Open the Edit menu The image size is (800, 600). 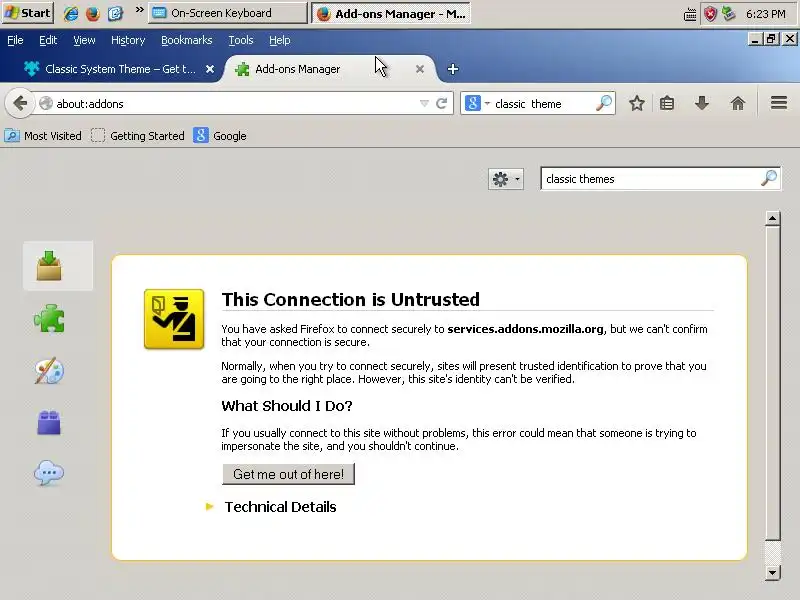(48, 40)
